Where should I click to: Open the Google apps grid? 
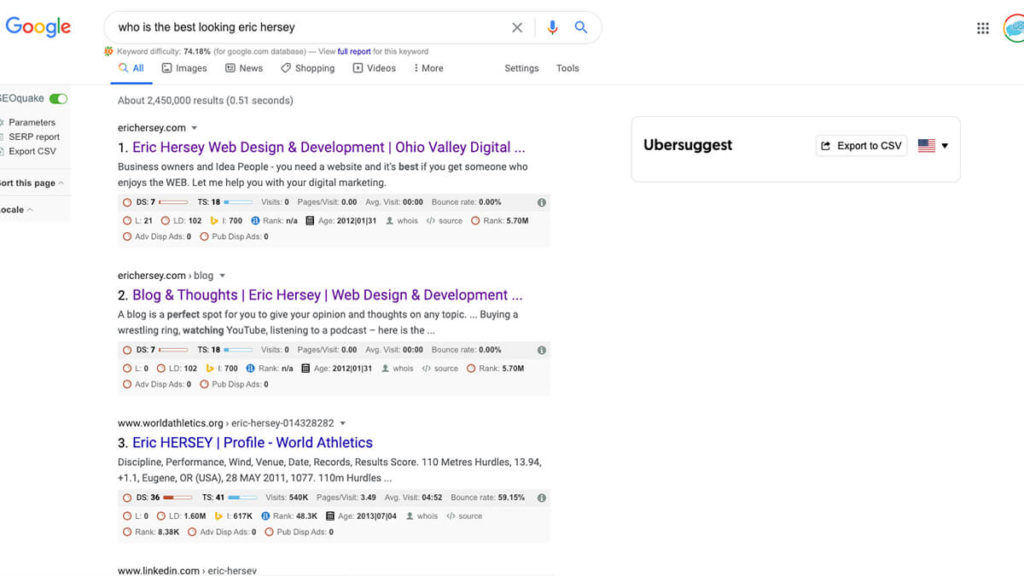tap(983, 28)
